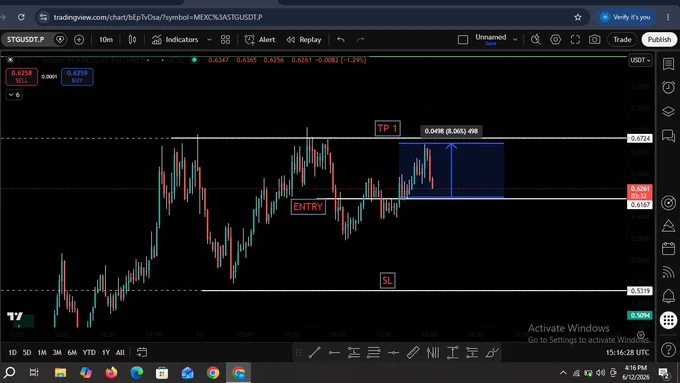680x383 pixels.
Task: Select the 1D time range
Action: (x=13, y=352)
